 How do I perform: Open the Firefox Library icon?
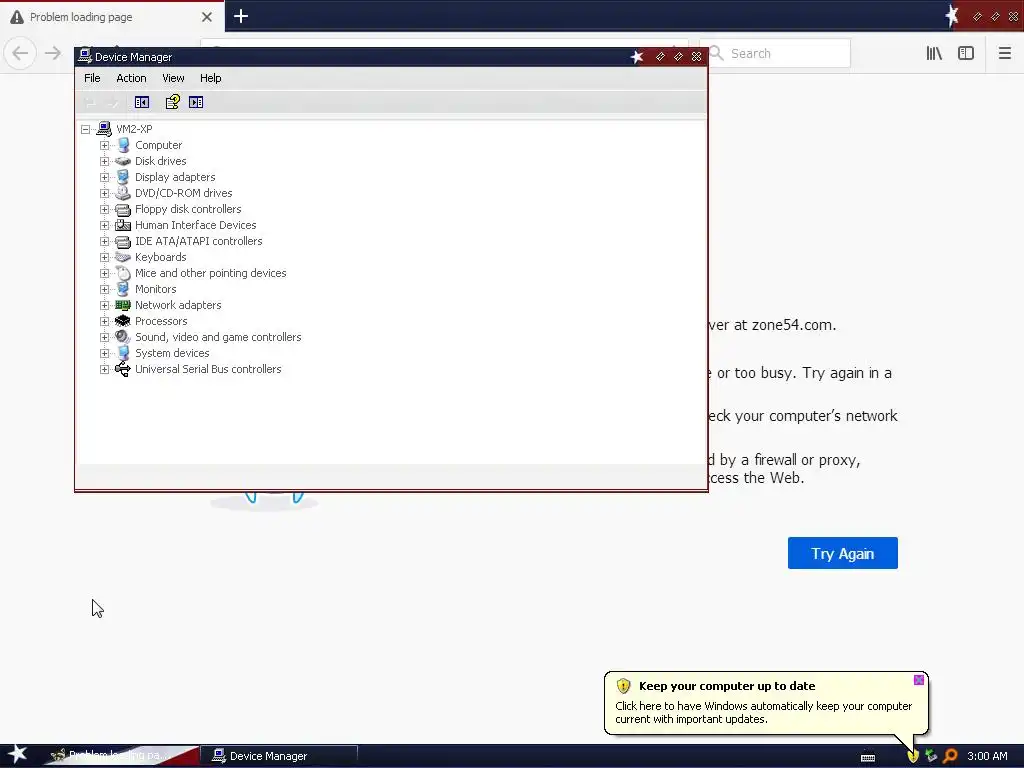point(934,54)
